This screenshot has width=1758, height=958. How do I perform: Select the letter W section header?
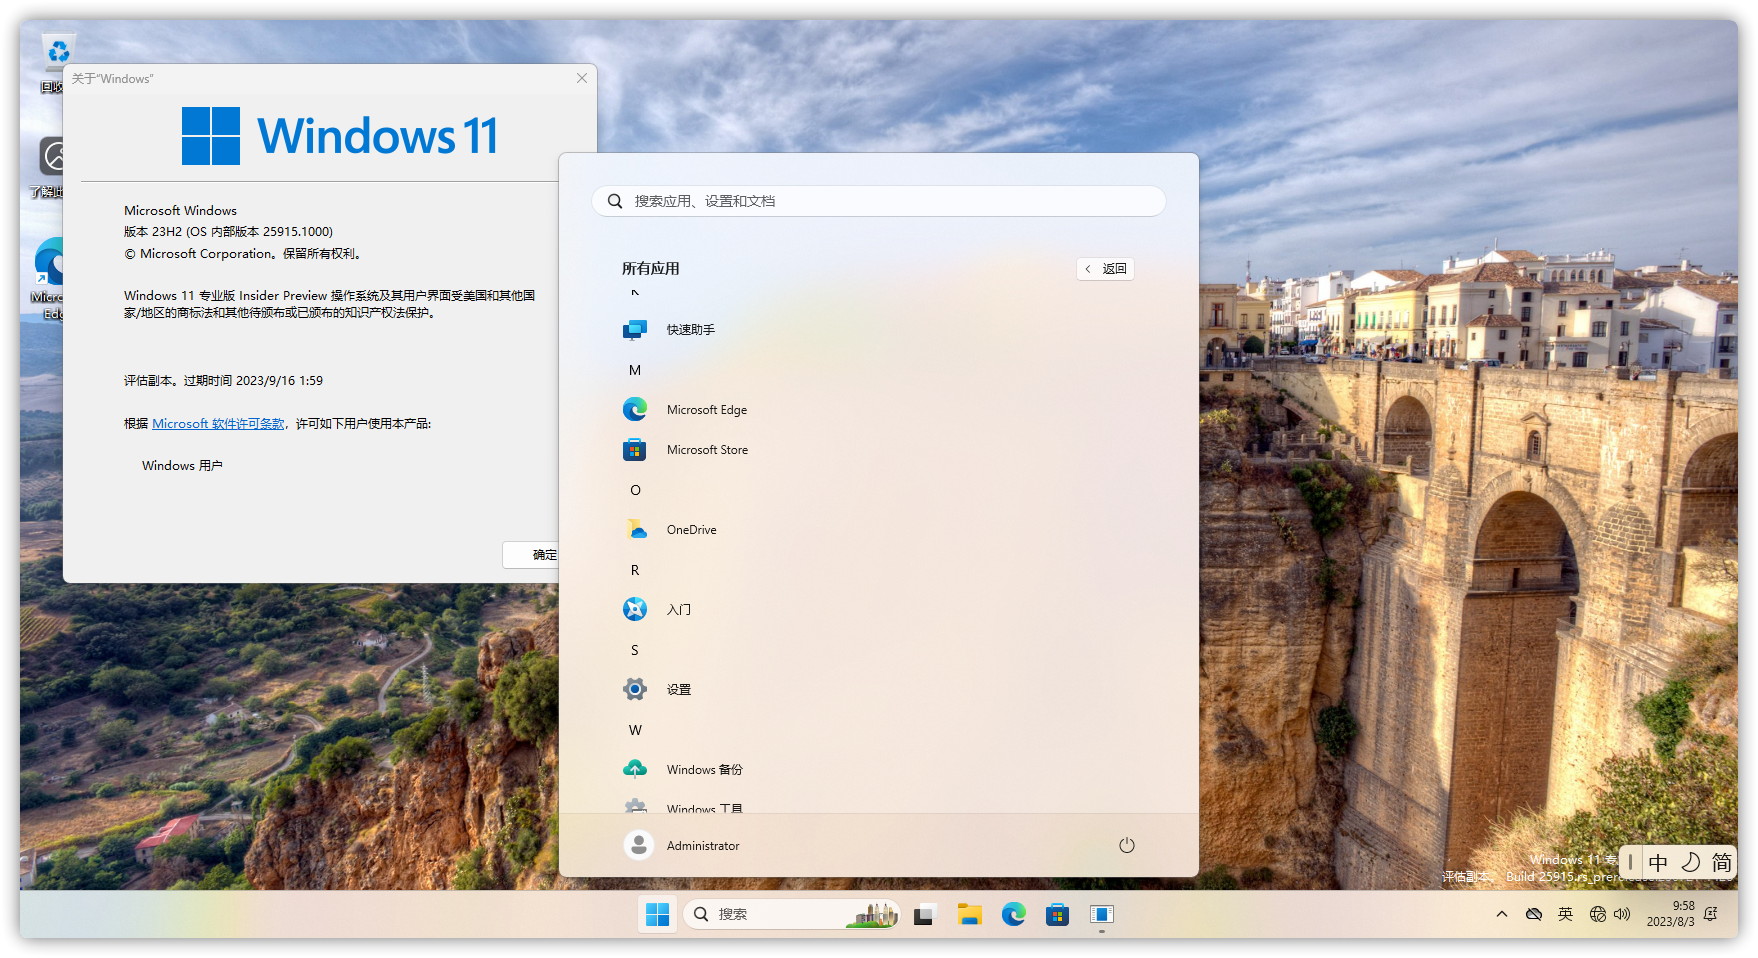(635, 730)
